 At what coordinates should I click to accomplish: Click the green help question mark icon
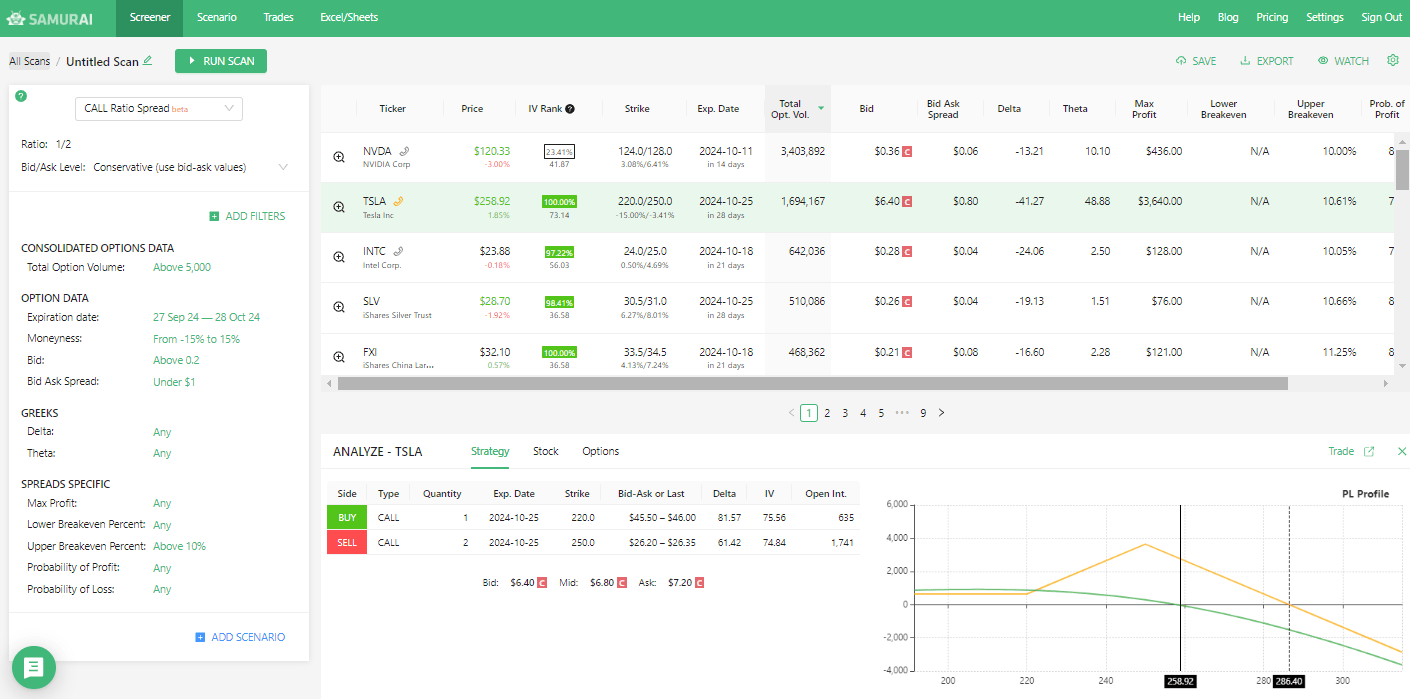coord(21,96)
